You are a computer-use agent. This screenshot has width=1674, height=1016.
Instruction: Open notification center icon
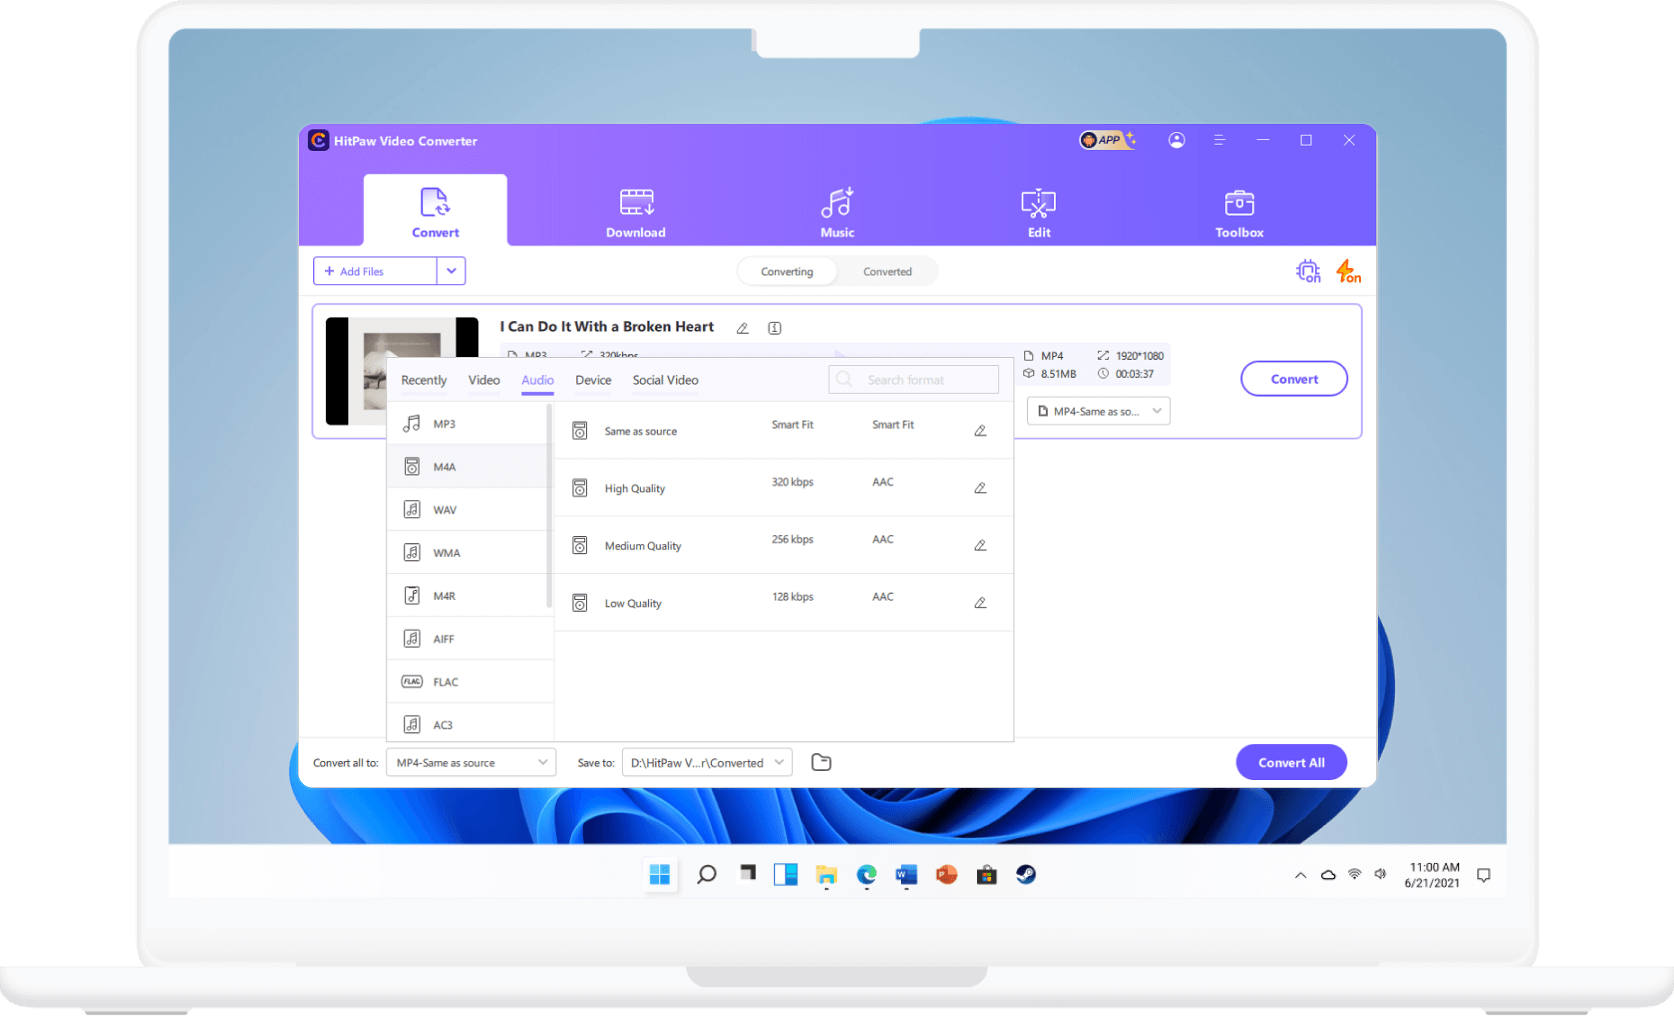(x=1484, y=875)
